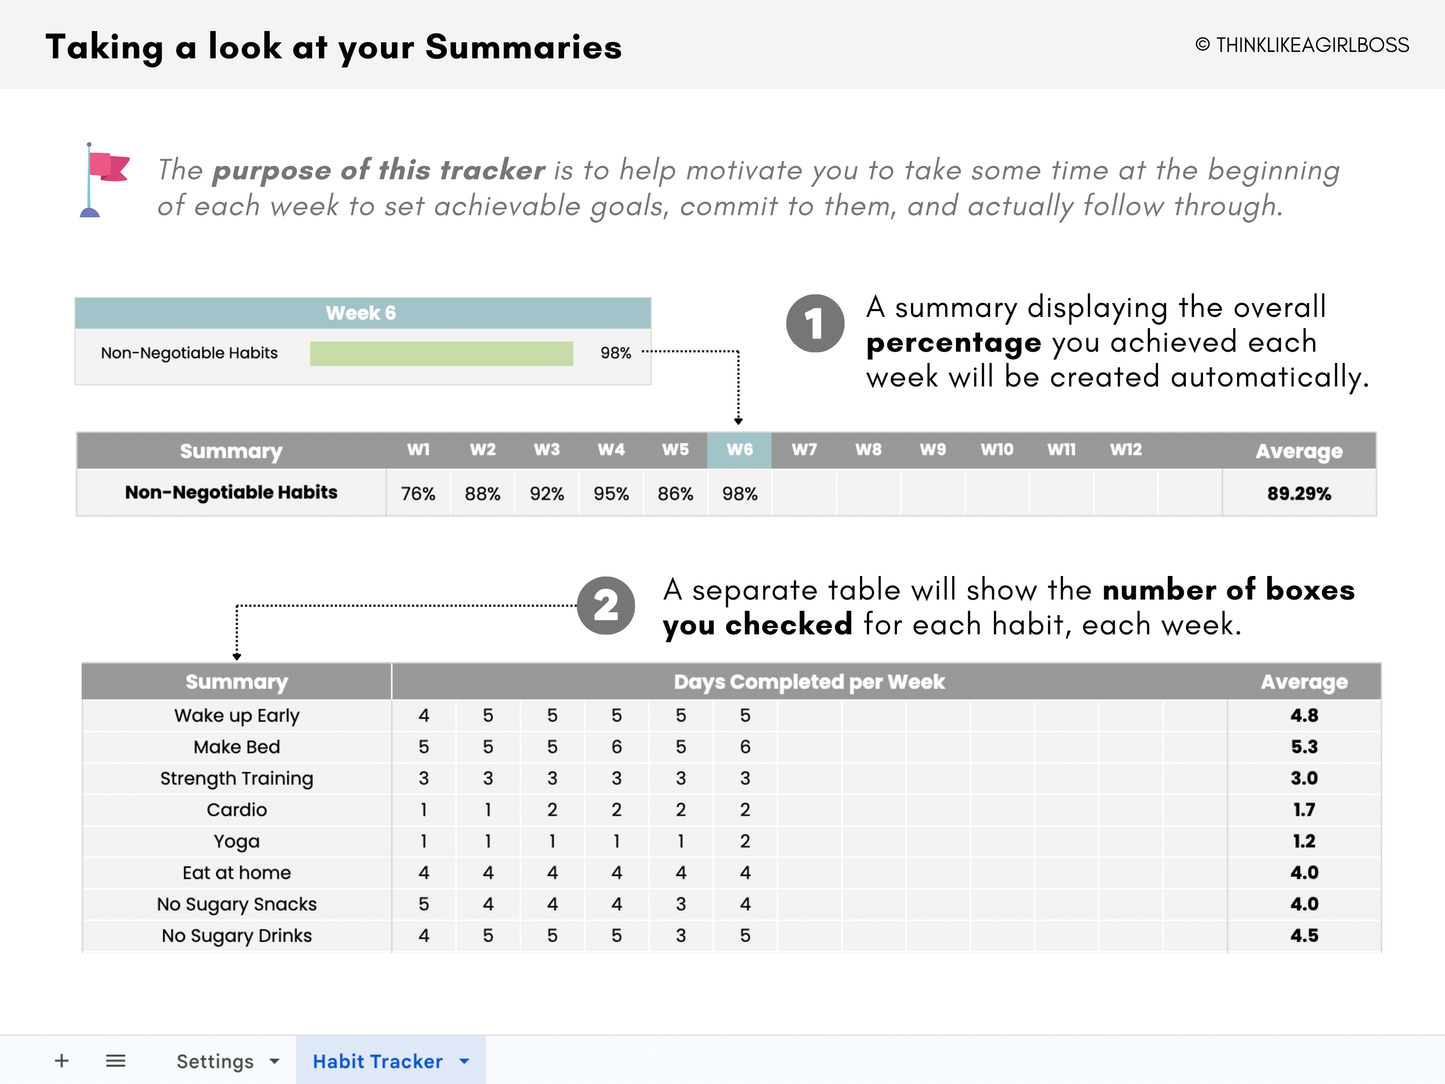Click the 89.29% average cell
Viewport: 1445px width, 1084px height.
click(1298, 494)
